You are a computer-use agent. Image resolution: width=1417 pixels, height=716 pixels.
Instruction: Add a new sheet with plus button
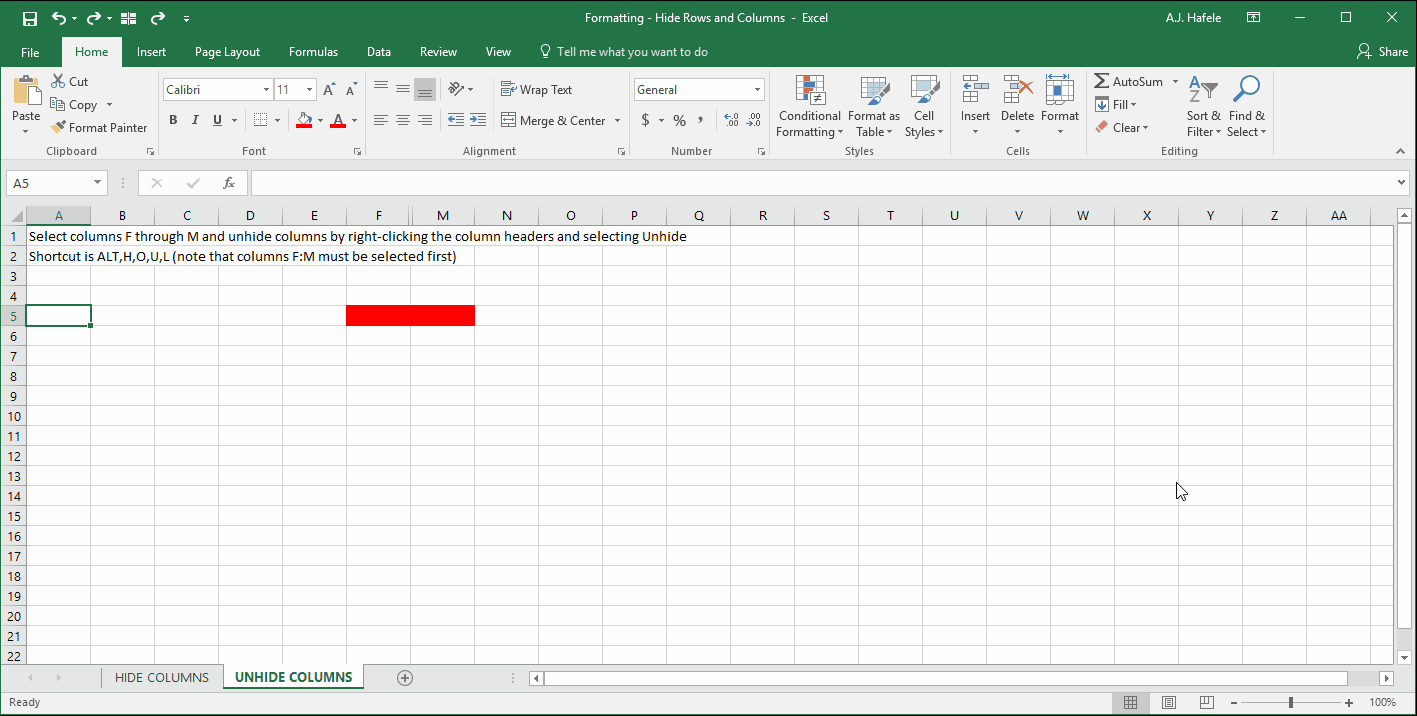tap(405, 677)
